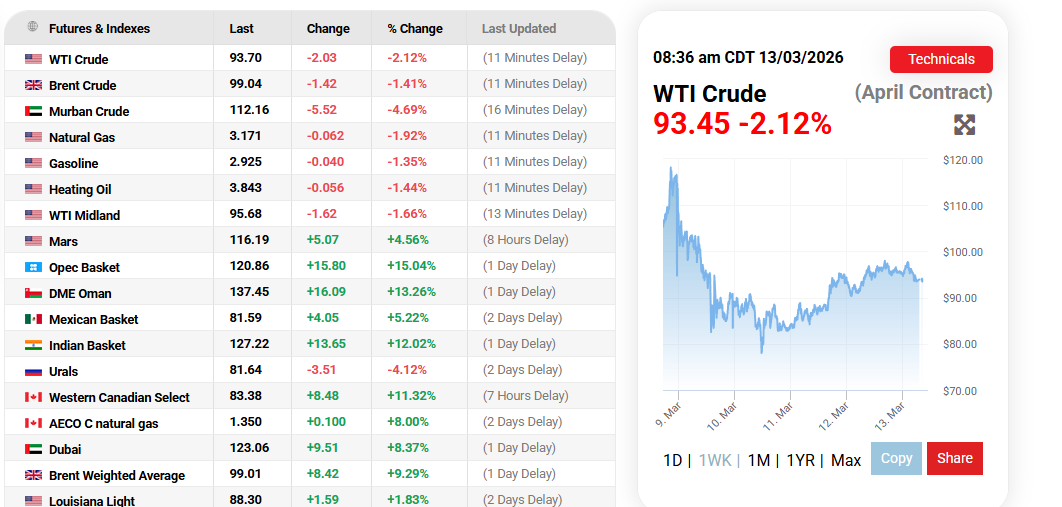Click the UAE flag icon beside Murban Crude
Screen dimensions: 1062x507
[34, 111]
